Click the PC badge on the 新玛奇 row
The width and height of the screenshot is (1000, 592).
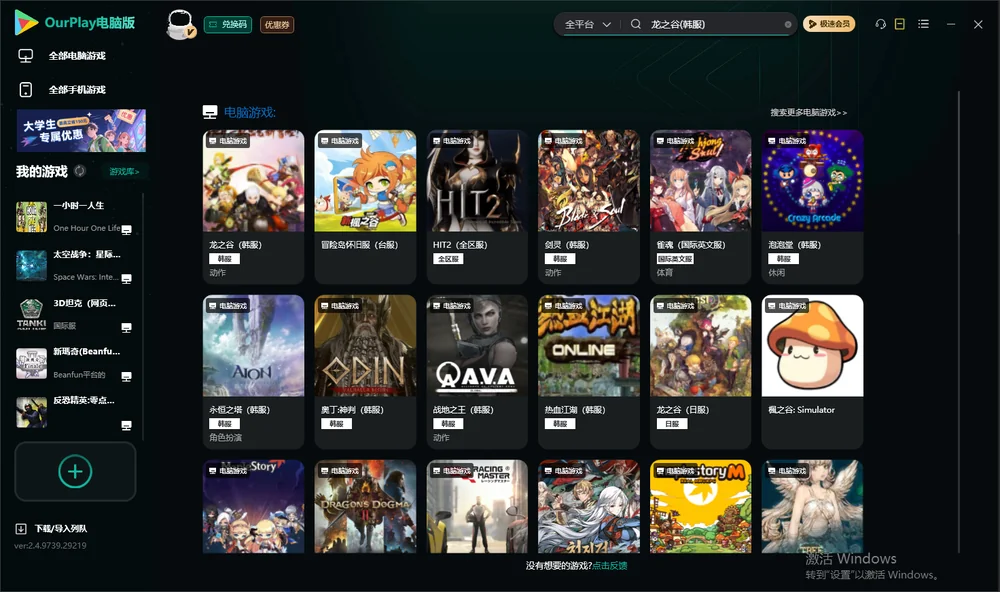126,376
